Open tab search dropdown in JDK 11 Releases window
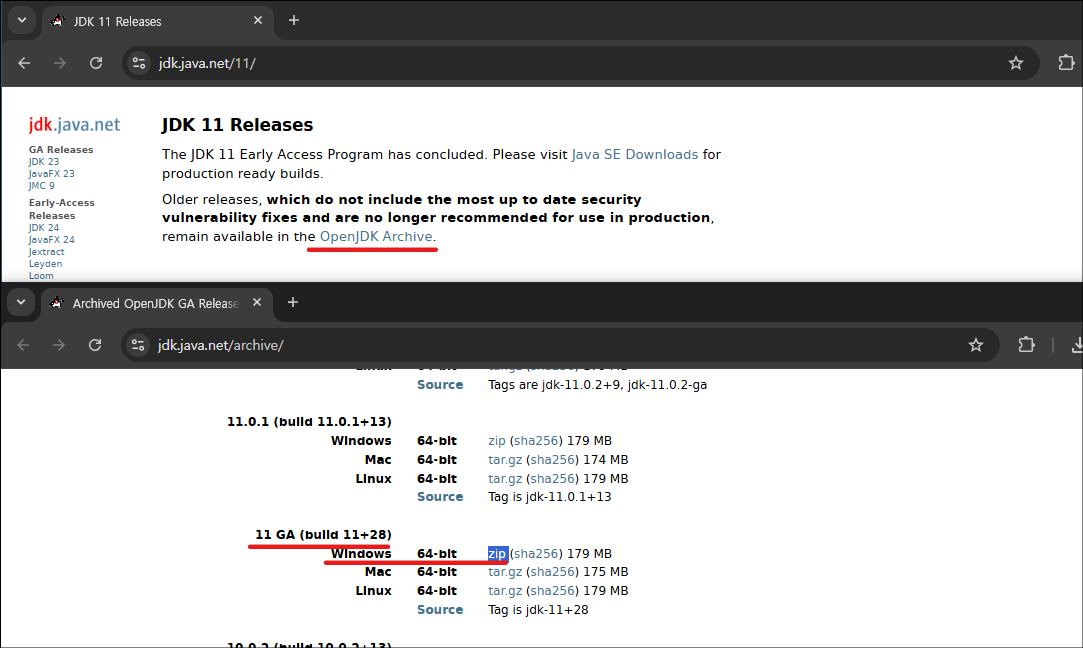 (x=21, y=20)
